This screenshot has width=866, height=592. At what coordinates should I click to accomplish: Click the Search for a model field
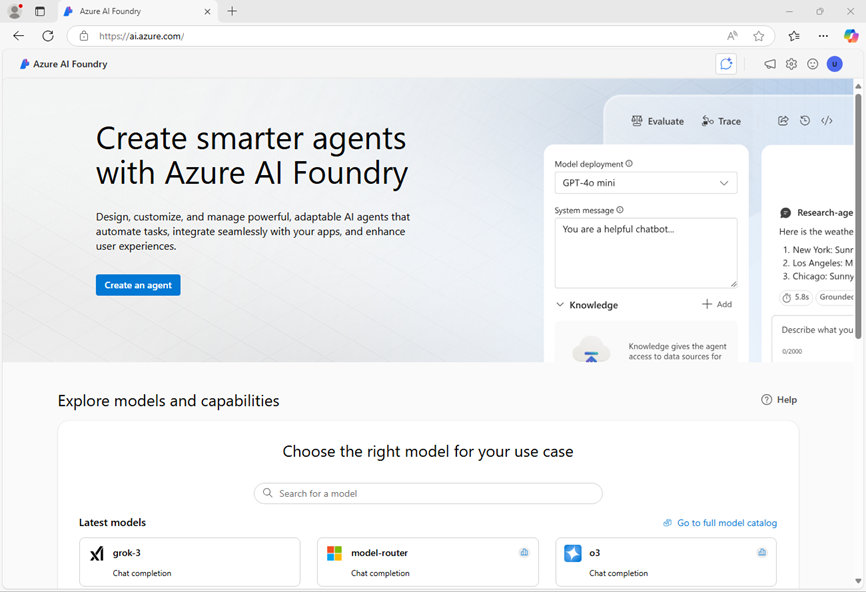click(x=428, y=493)
